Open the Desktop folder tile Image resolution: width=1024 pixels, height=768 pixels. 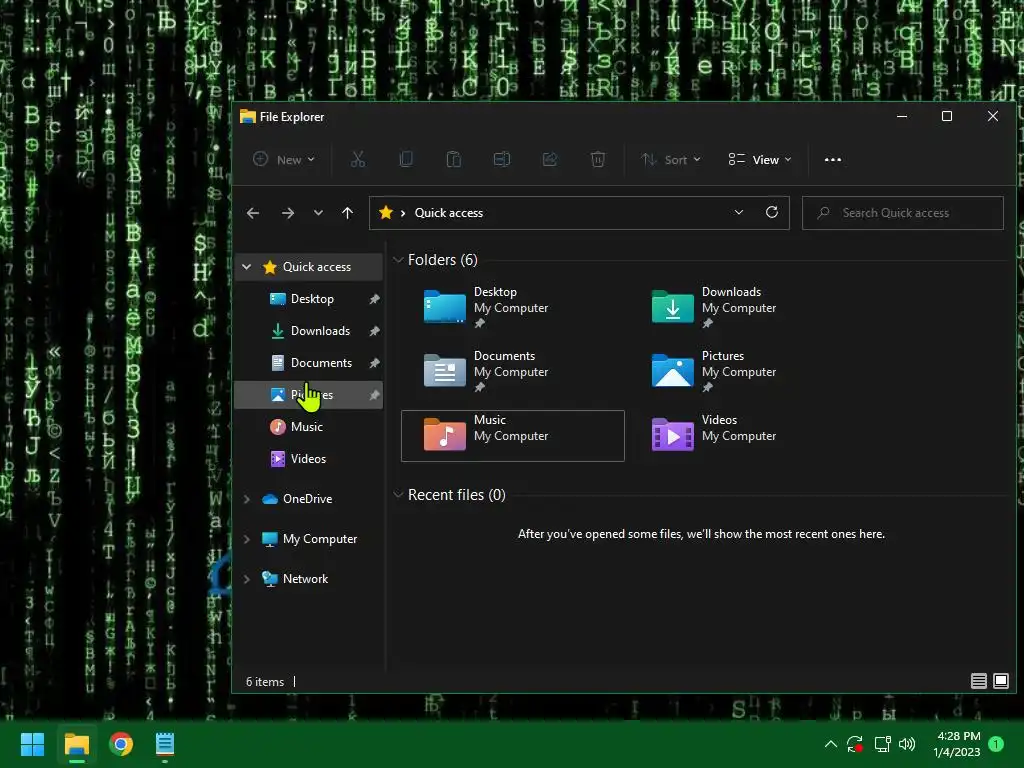coord(513,307)
